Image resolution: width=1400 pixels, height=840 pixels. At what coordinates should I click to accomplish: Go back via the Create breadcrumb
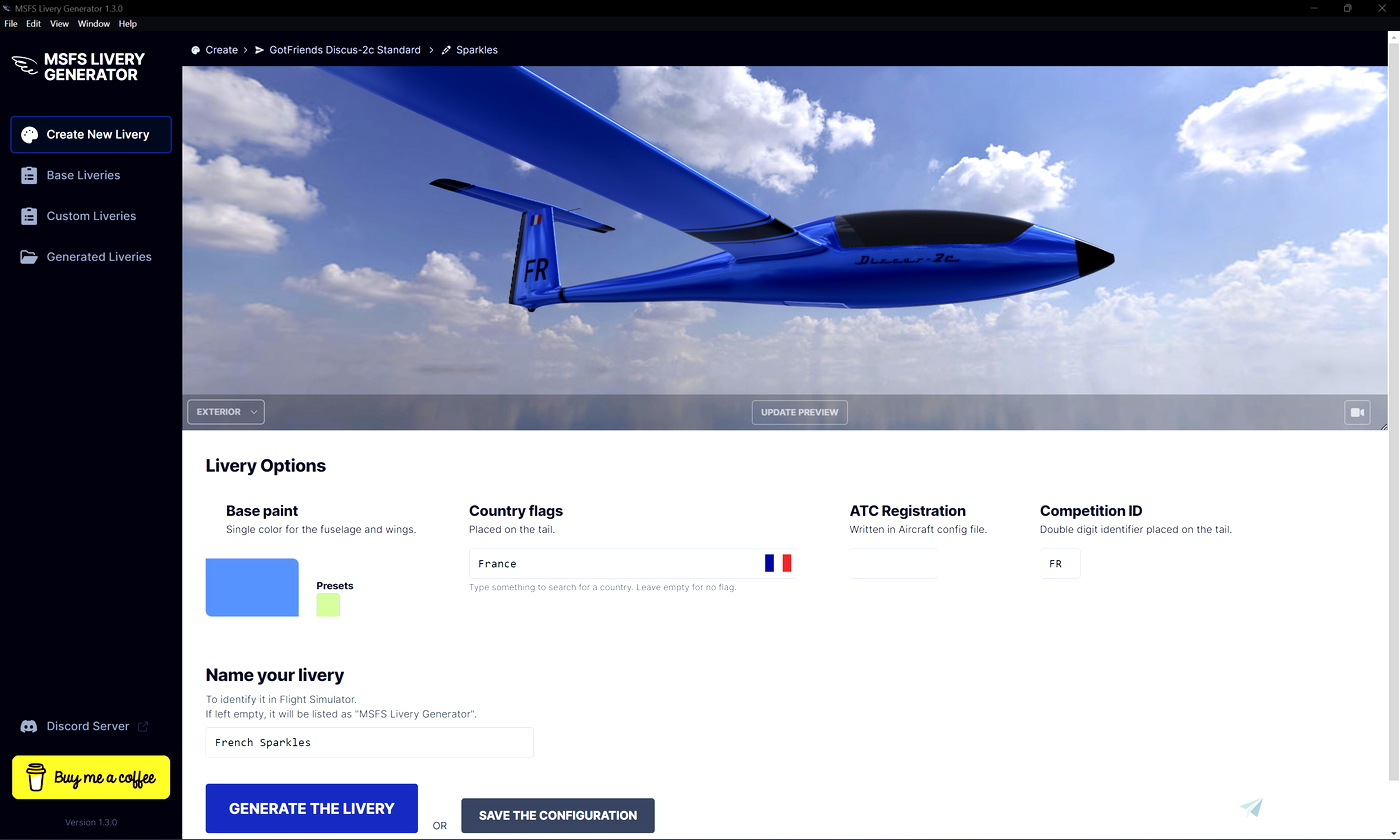[221, 49]
